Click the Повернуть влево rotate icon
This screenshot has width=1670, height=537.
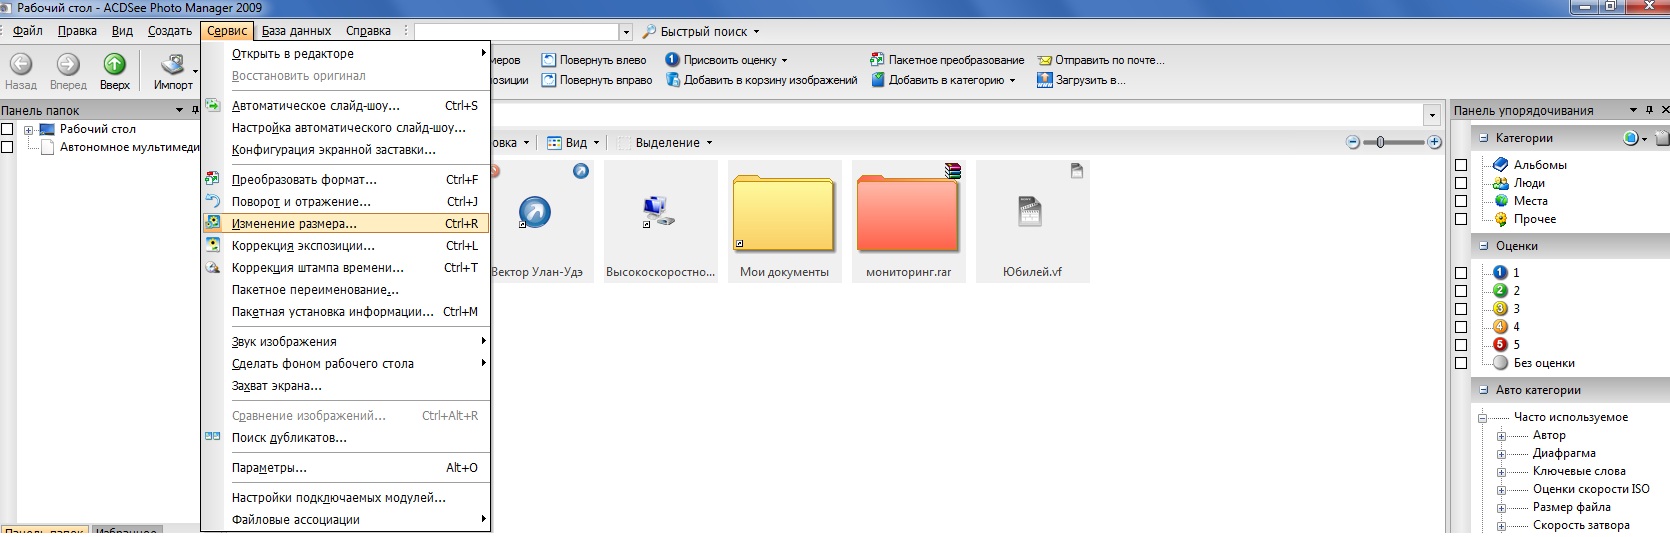(549, 60)
